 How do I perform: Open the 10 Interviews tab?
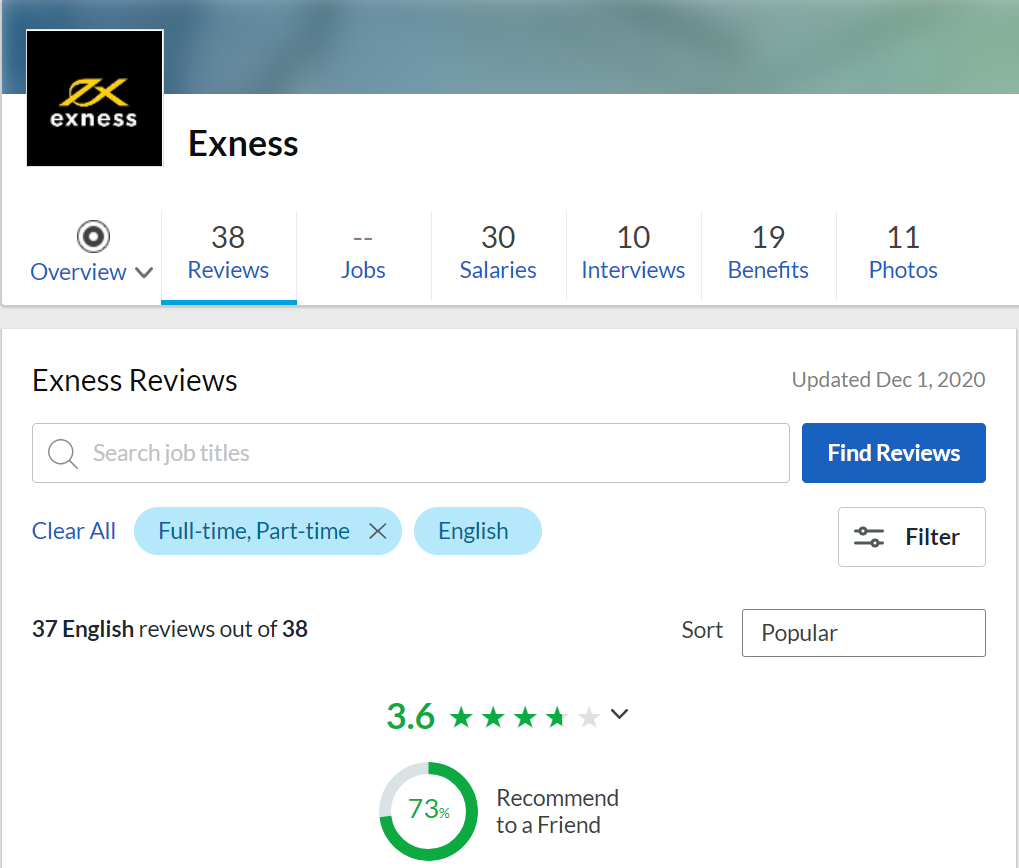[633, 253]
